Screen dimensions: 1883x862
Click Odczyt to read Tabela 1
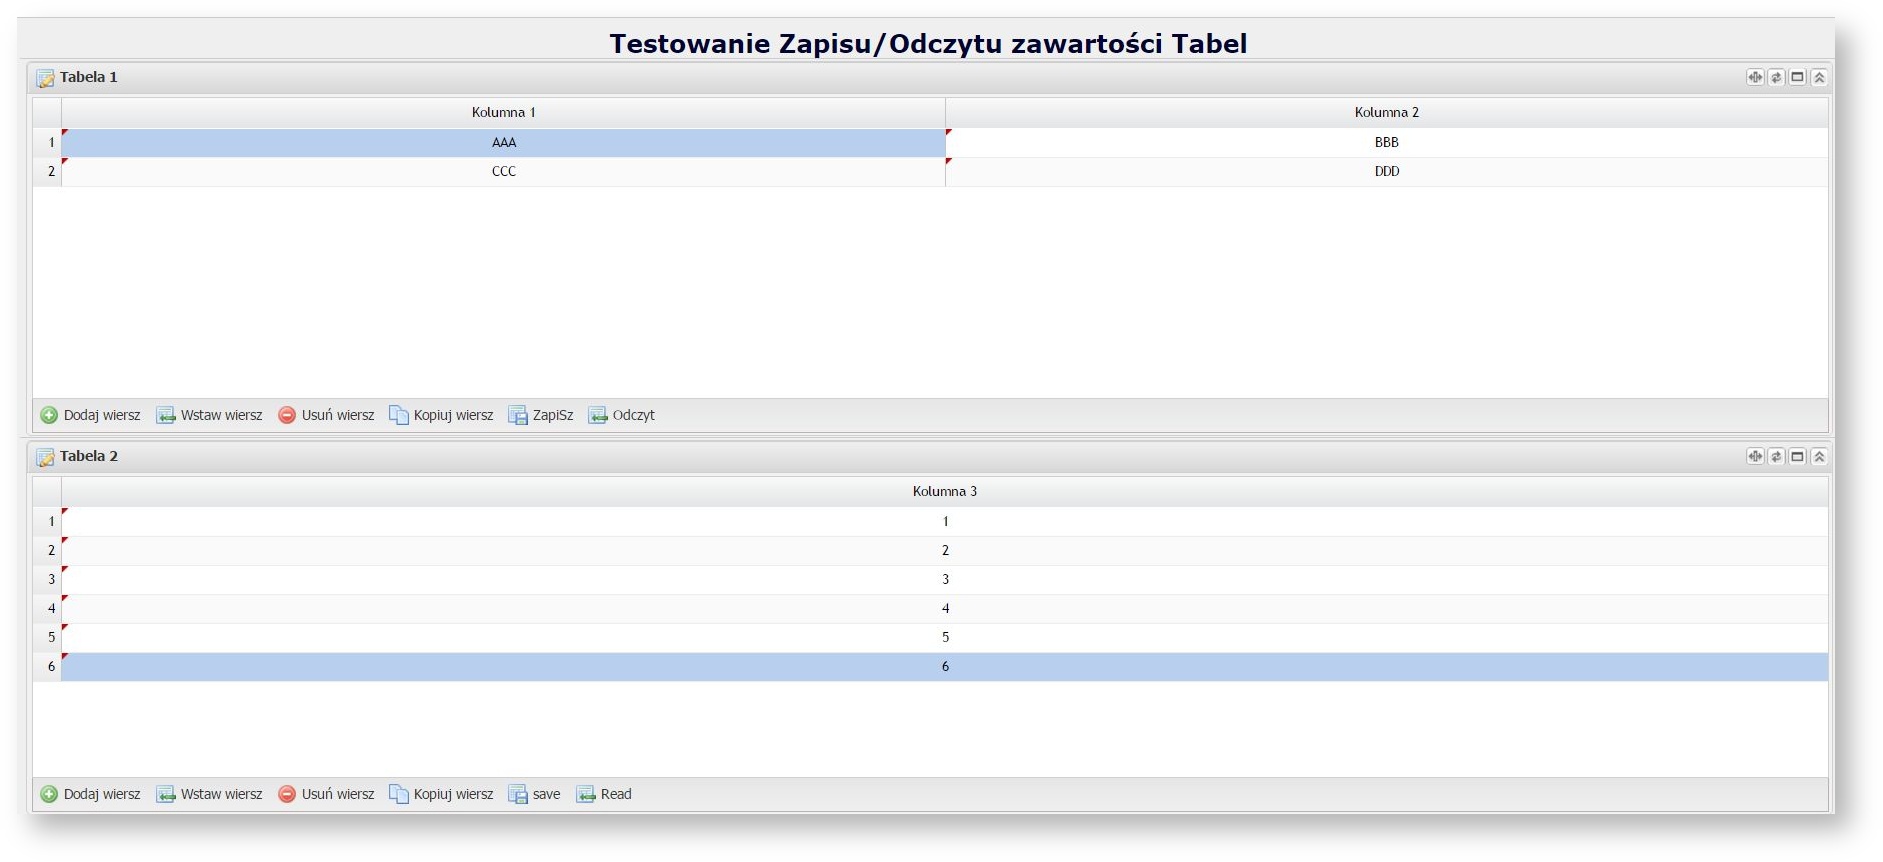click(622, 415)
